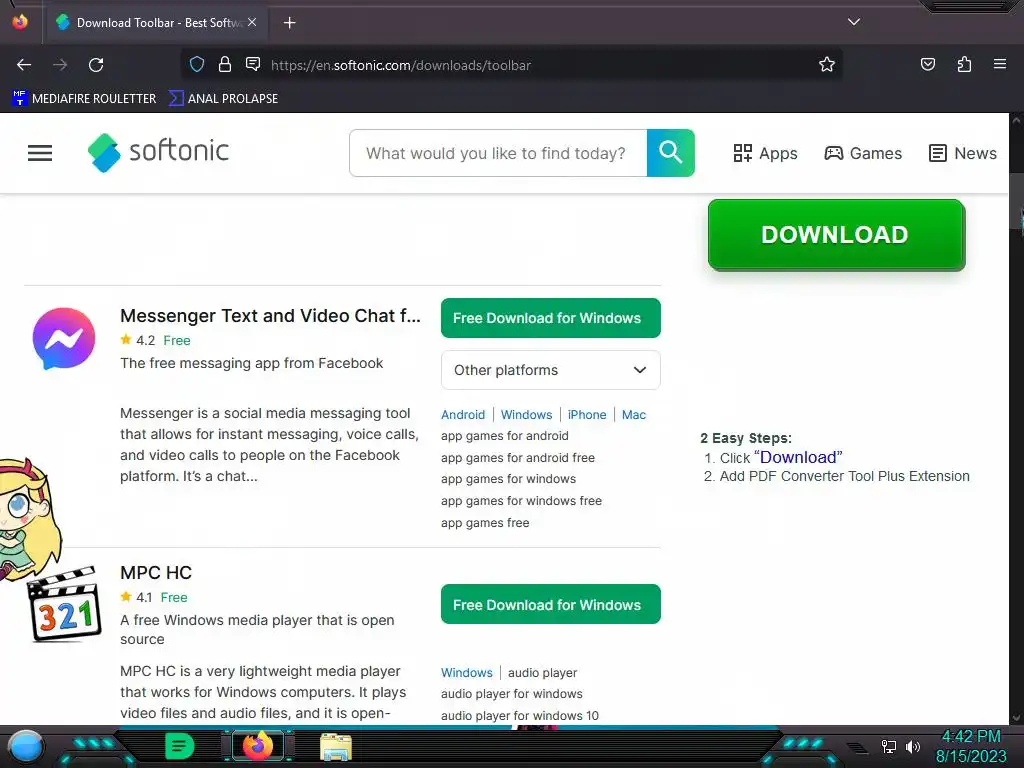Open MEDIAFIRE ROULETTER bookmark
This screenshot has width=1024, height=768.
84,99
